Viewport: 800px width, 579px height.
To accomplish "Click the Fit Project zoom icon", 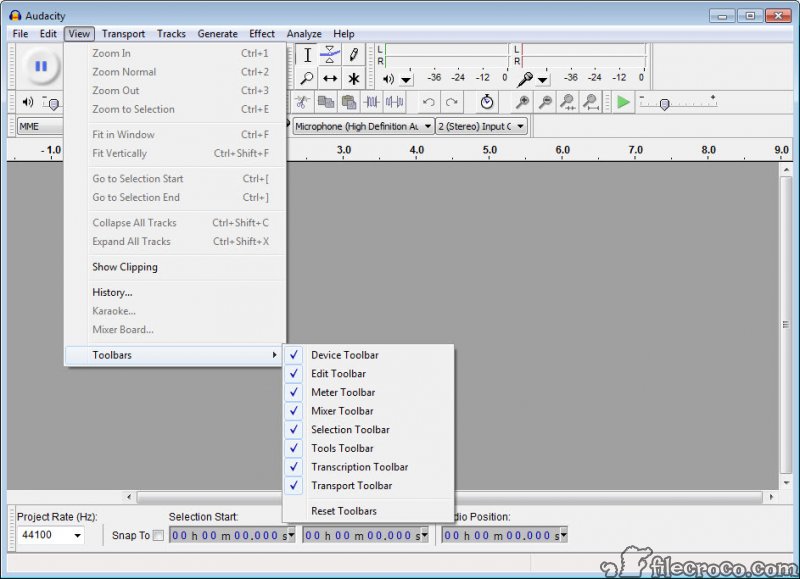I will (x=591, y=102).
